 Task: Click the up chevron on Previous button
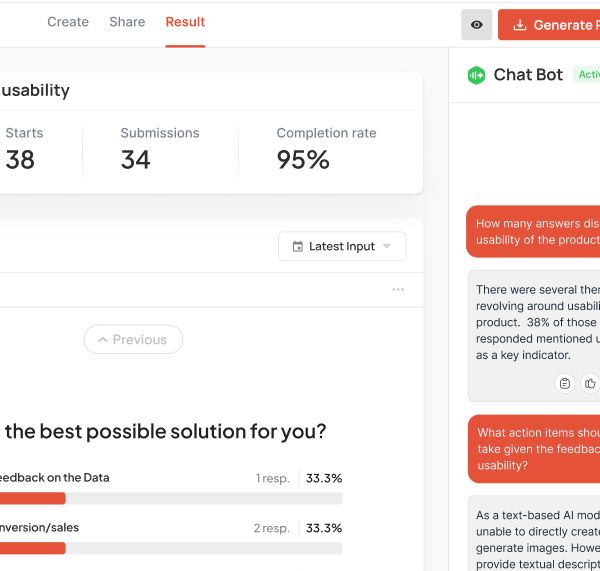(101, 340)
